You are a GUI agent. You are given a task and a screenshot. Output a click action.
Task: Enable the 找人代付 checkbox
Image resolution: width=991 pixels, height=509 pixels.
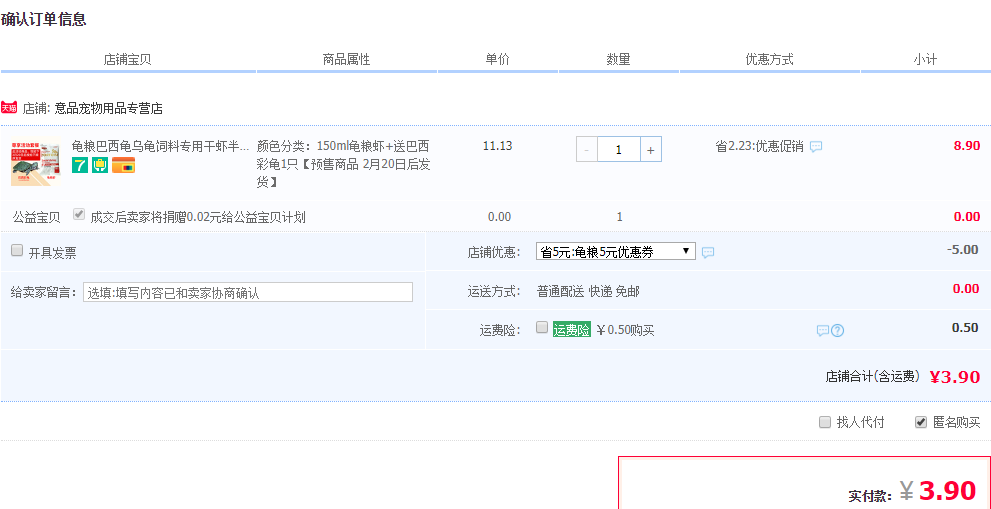click(825, 422)
